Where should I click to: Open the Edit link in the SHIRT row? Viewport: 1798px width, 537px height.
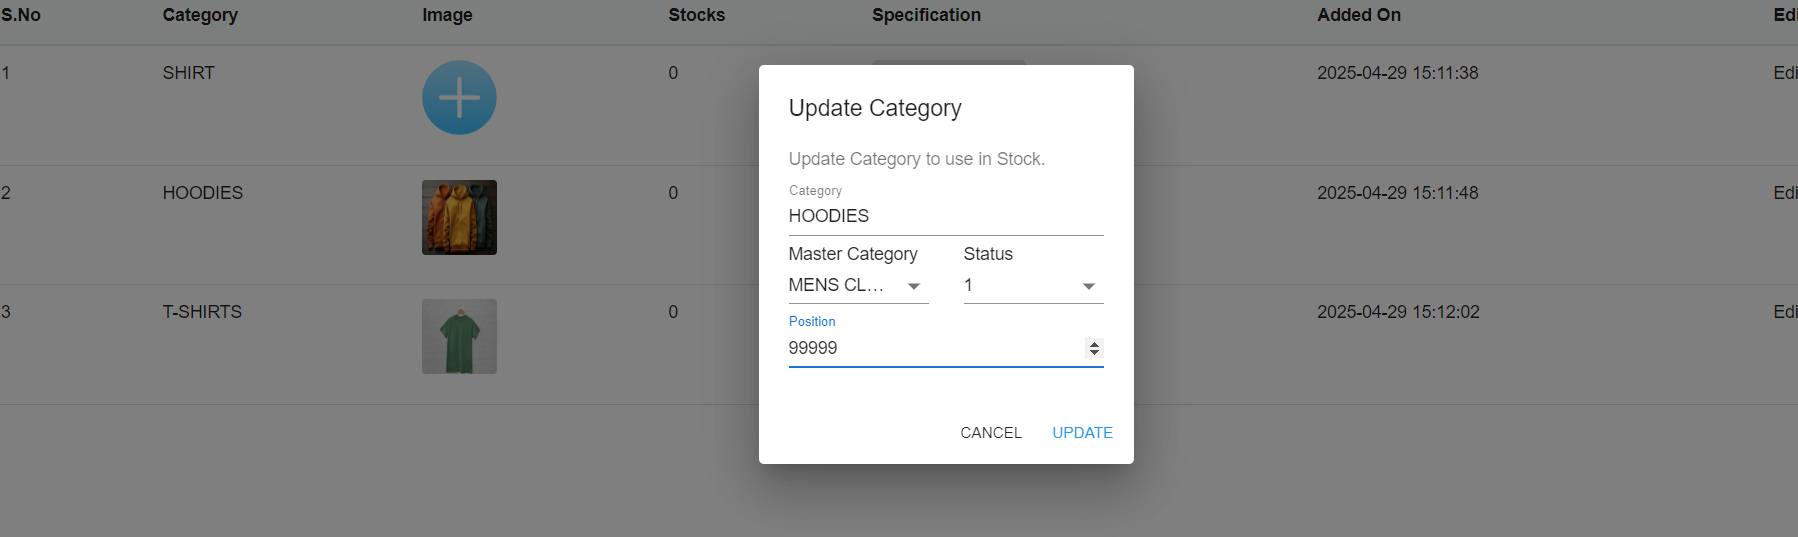click(1784, 73)
